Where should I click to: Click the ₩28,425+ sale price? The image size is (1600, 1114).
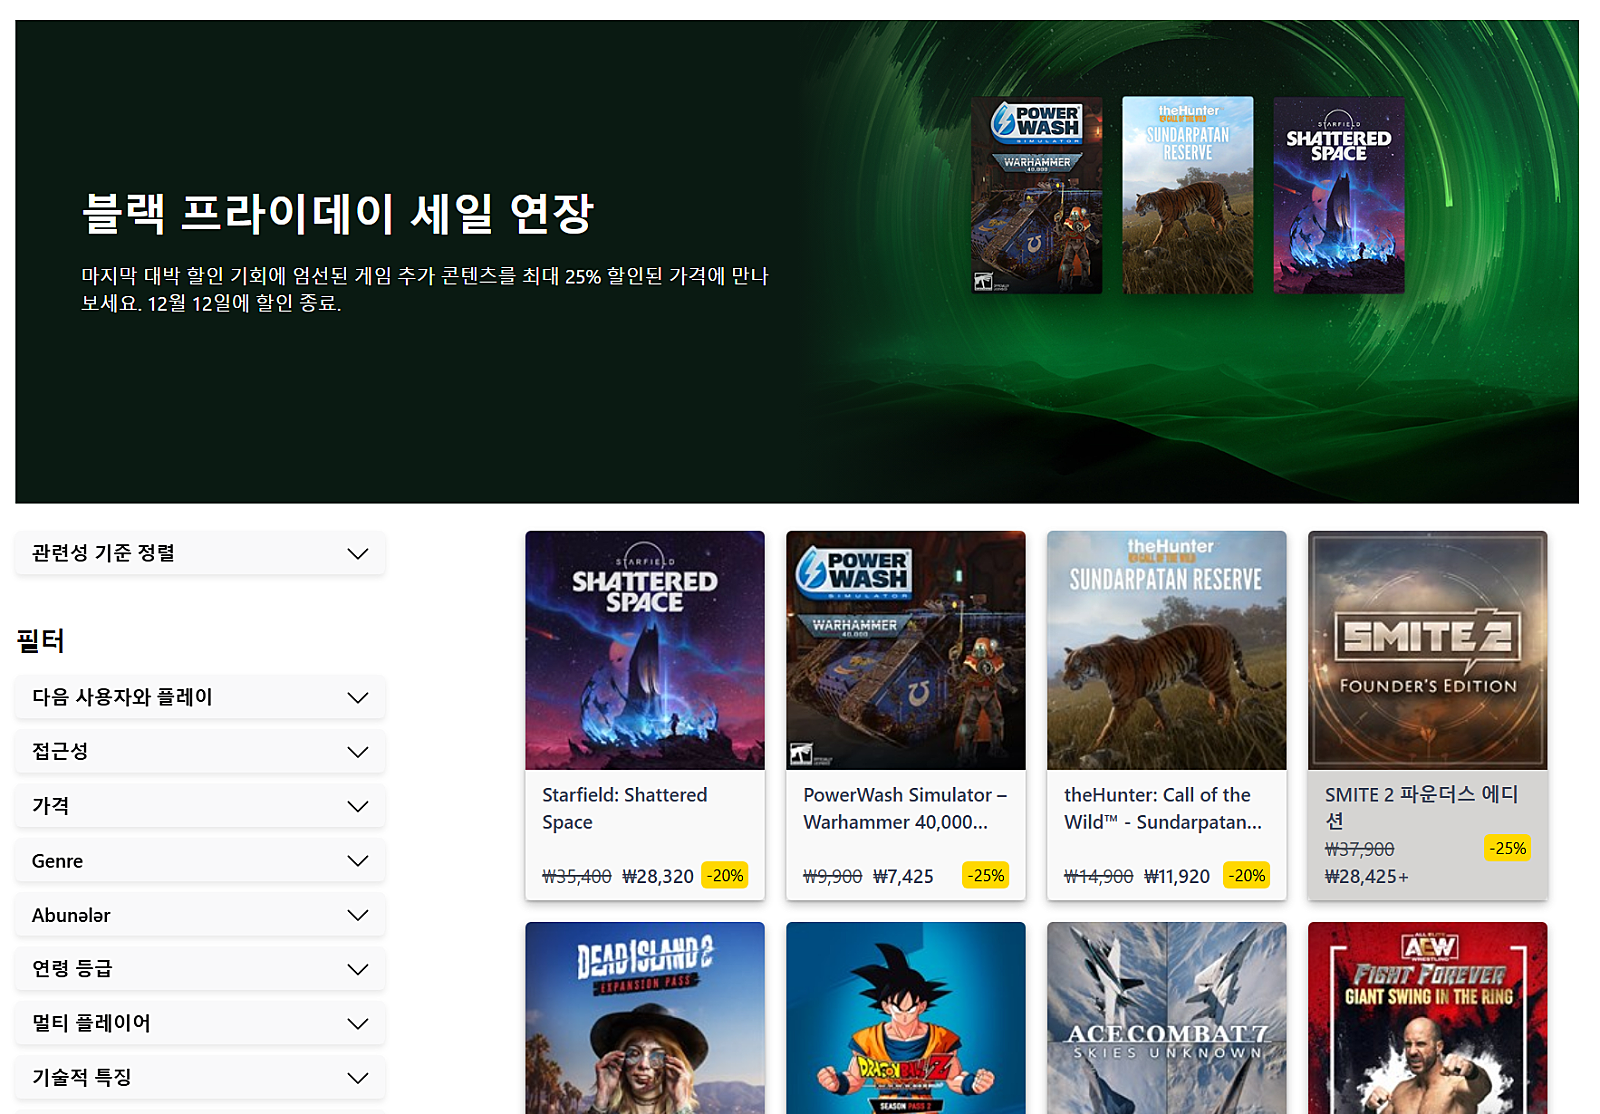click(x=1366, y=876)
